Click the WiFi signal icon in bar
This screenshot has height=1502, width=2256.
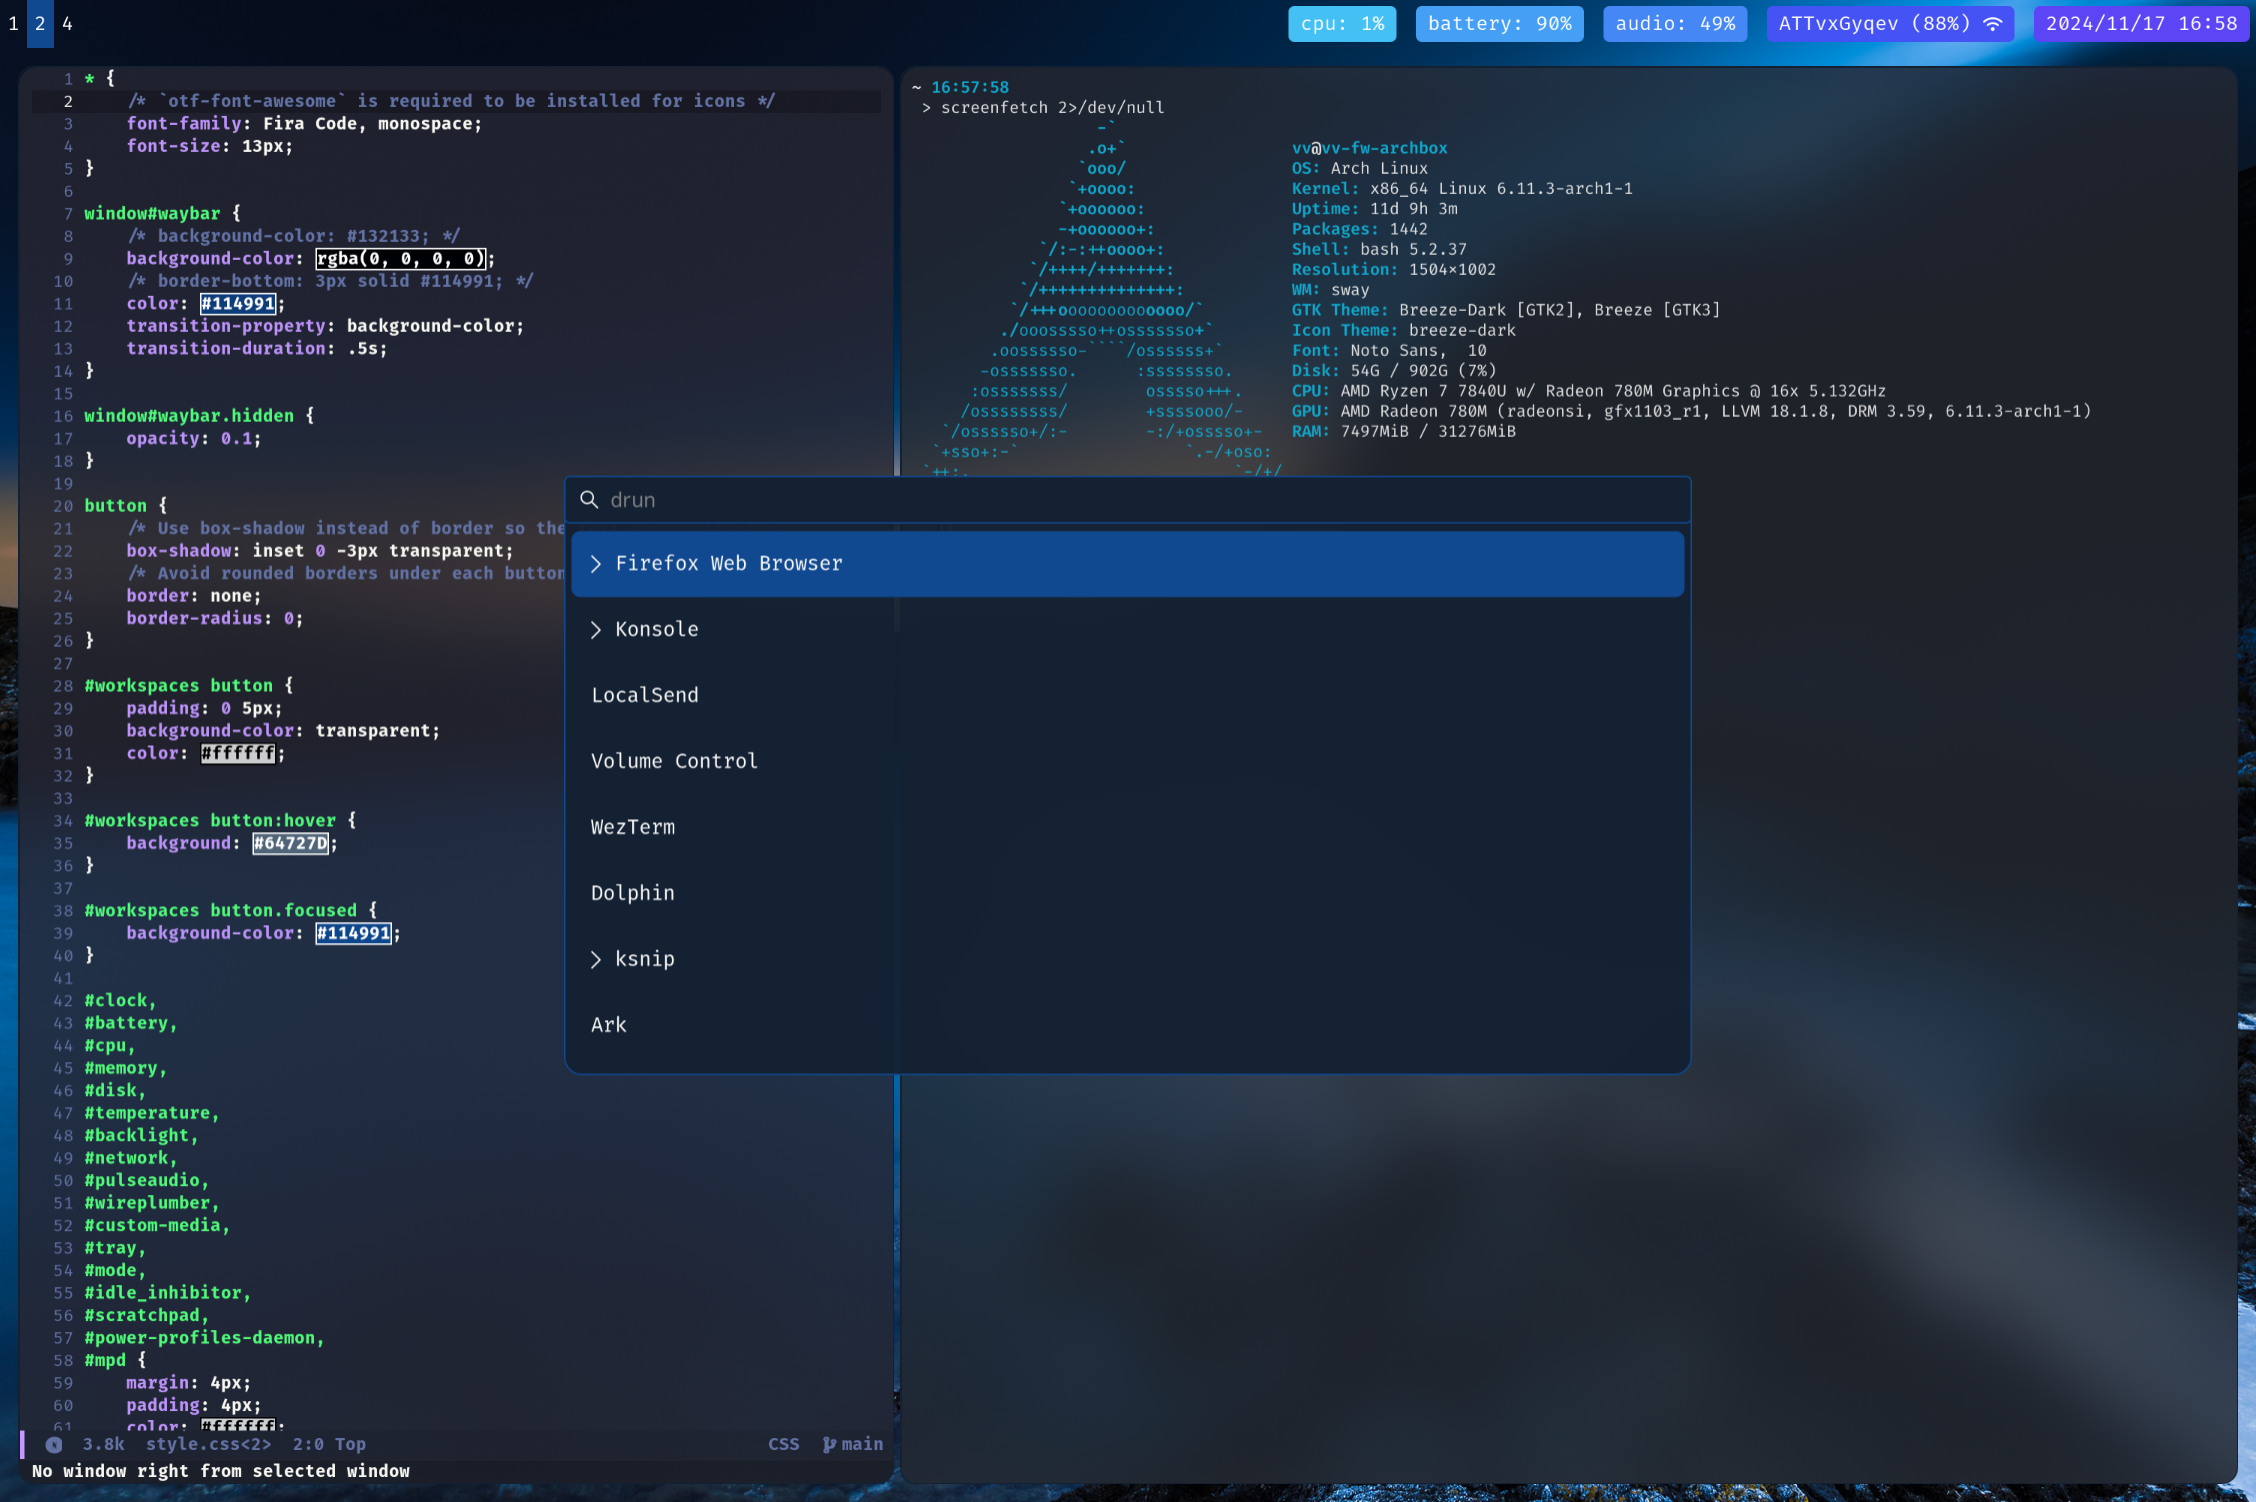(x=1993, y=24)
